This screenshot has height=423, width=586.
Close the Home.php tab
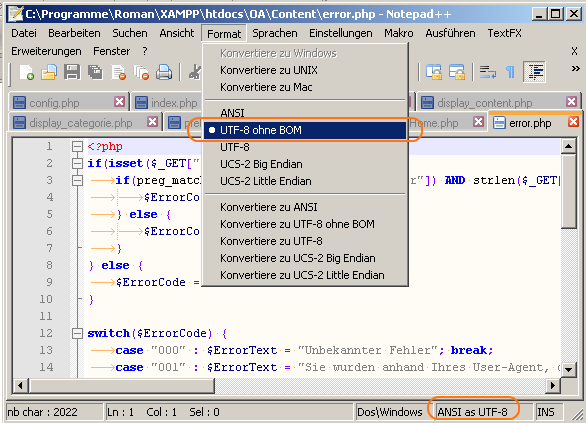click(478, 122)
